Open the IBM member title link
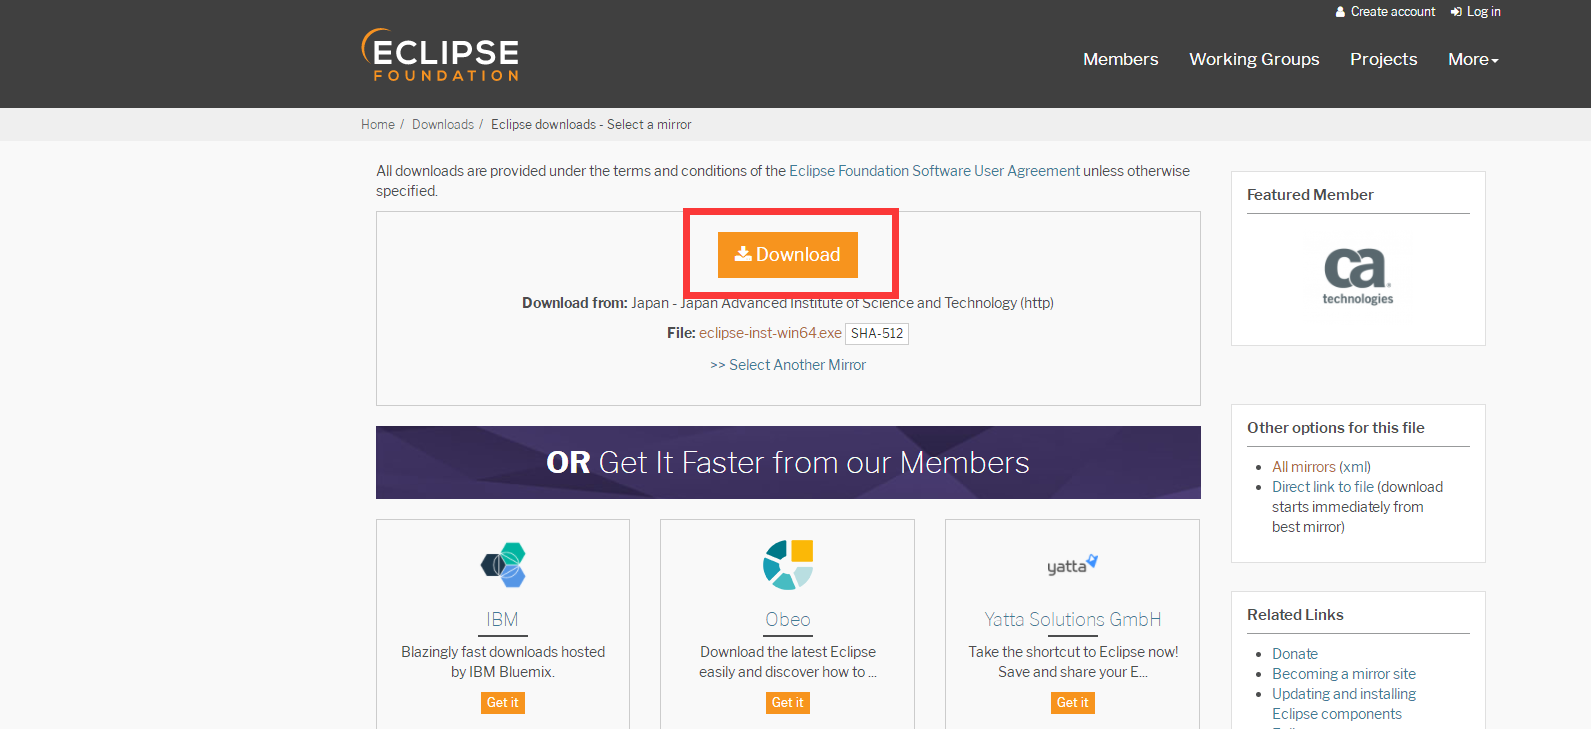The height and width of the screenshot is (729, 1591). [x=502, y=619]
